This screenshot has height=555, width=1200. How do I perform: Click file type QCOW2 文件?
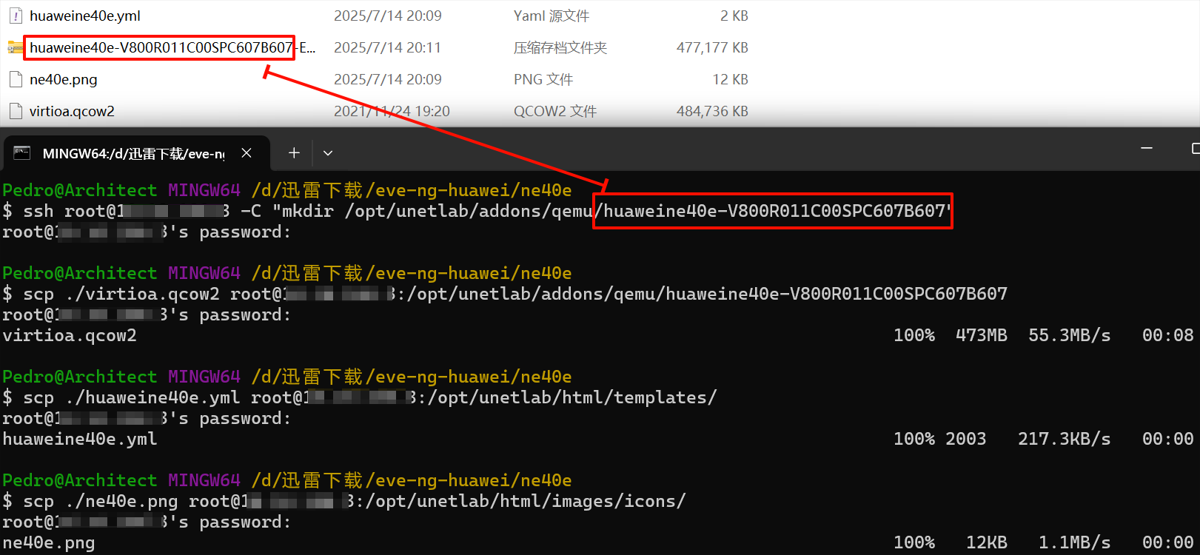coord(555,111)
